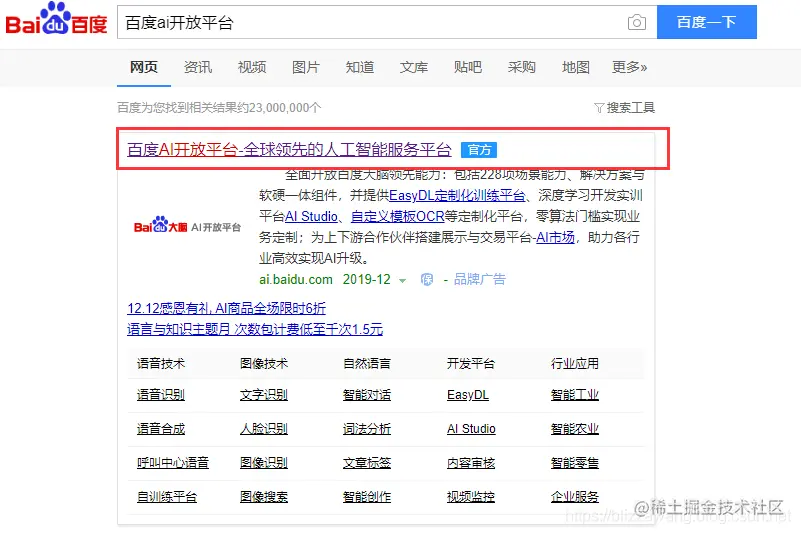Follow the AI市场 link
Viewport: 801px width, 534px height.
coord(555,237)
